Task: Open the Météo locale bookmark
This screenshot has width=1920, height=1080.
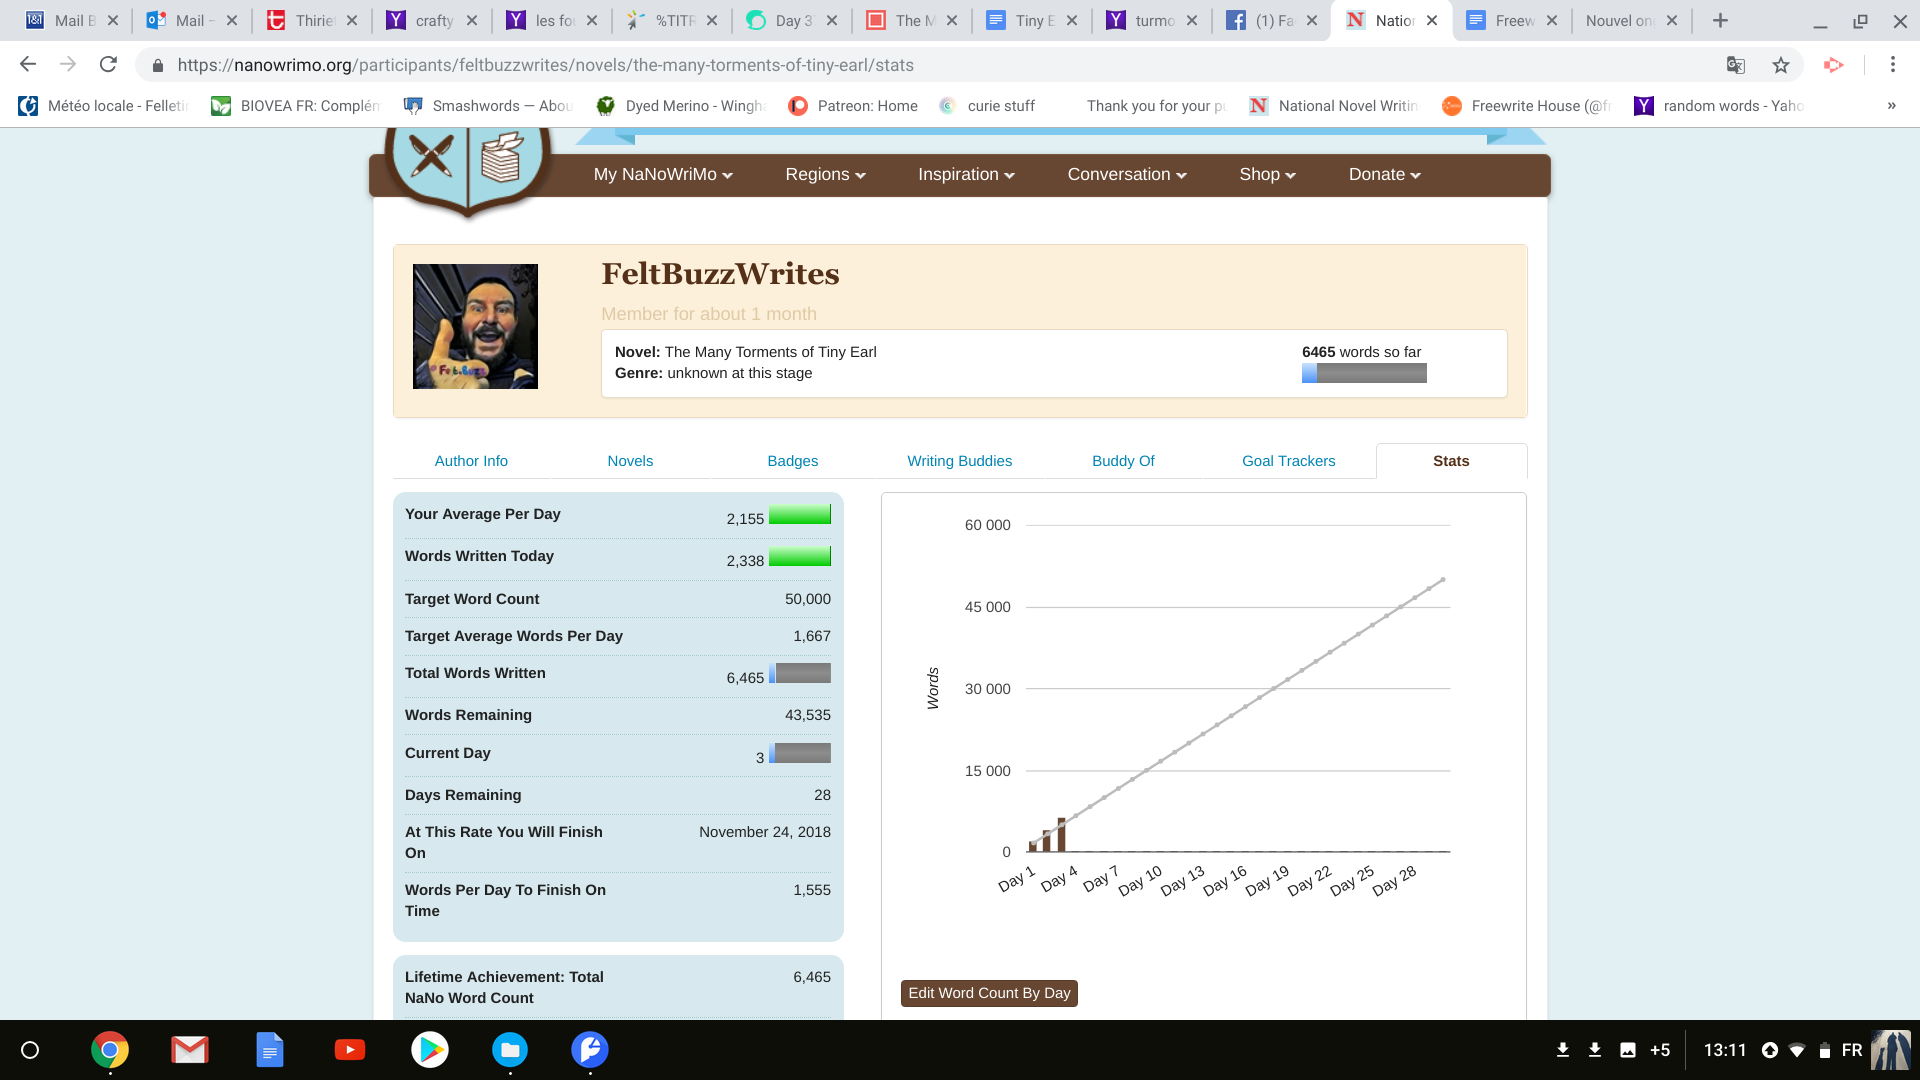Action: pos(103,106)
